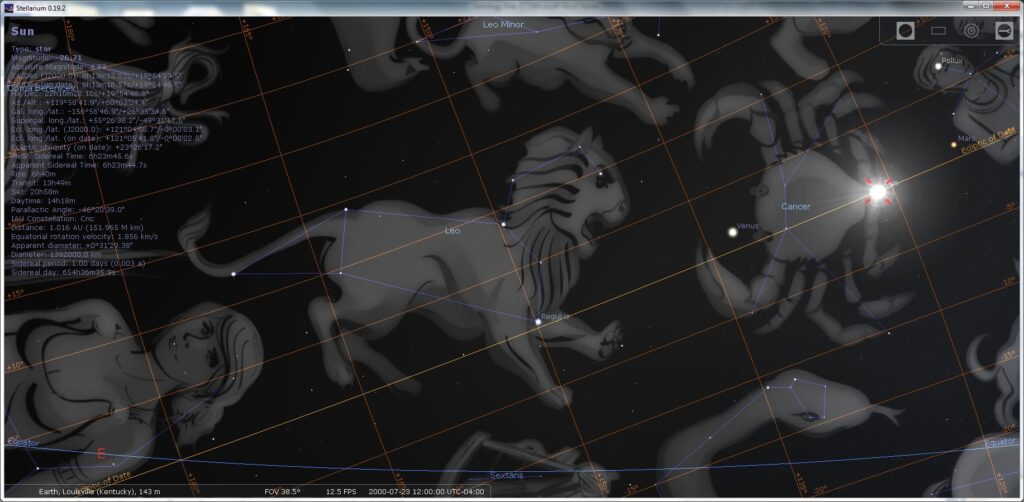
Task: Click the 12.5 FPS status readout
Action: (341, 491)
